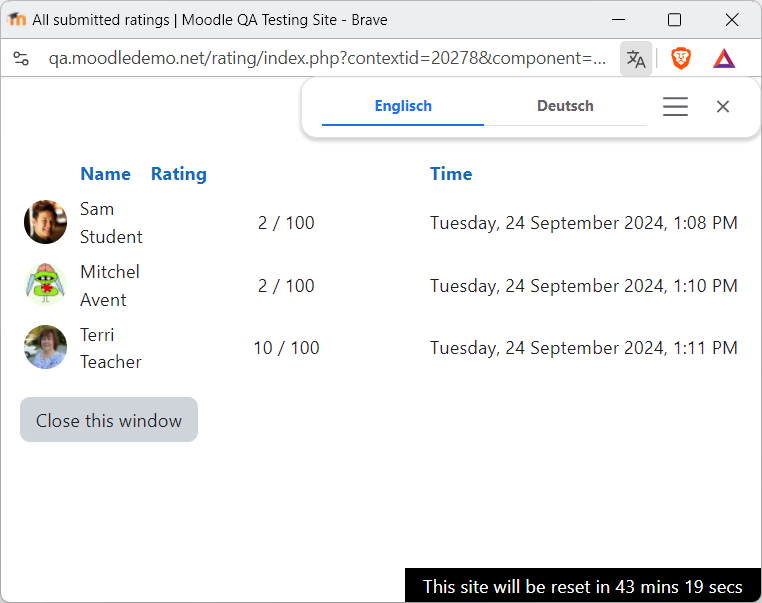The width and height of the screenshot is (762, 603).
Task: Click Sam Student's profile picture
Action: 46,222
